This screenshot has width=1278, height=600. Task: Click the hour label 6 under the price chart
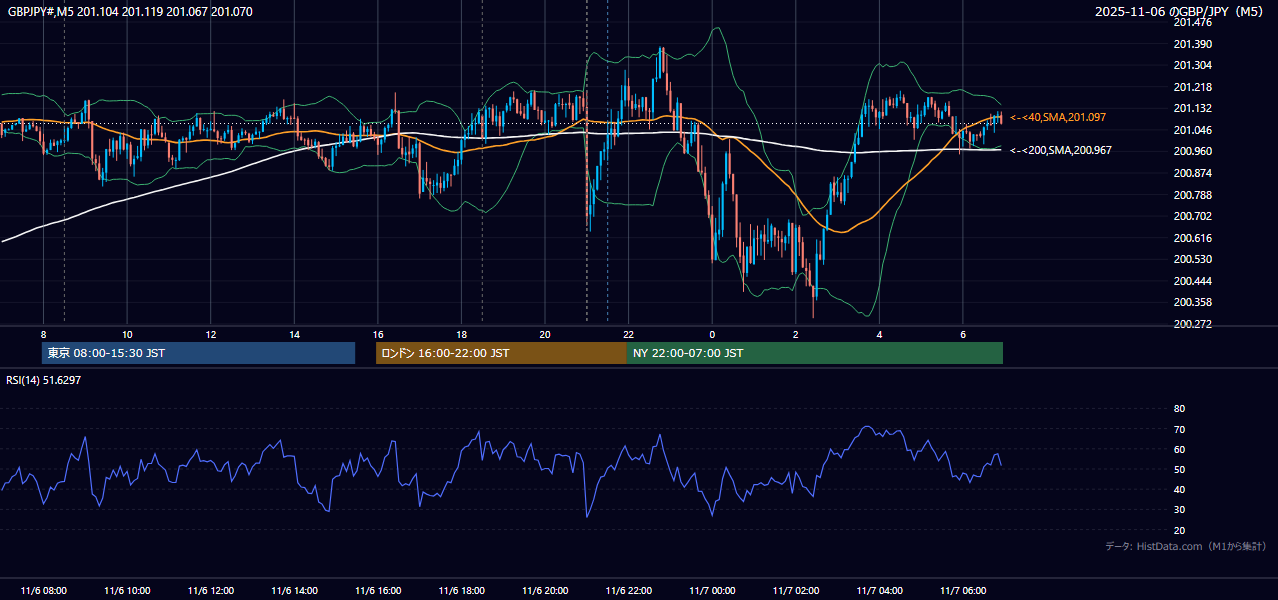click(x=962, y=334)
